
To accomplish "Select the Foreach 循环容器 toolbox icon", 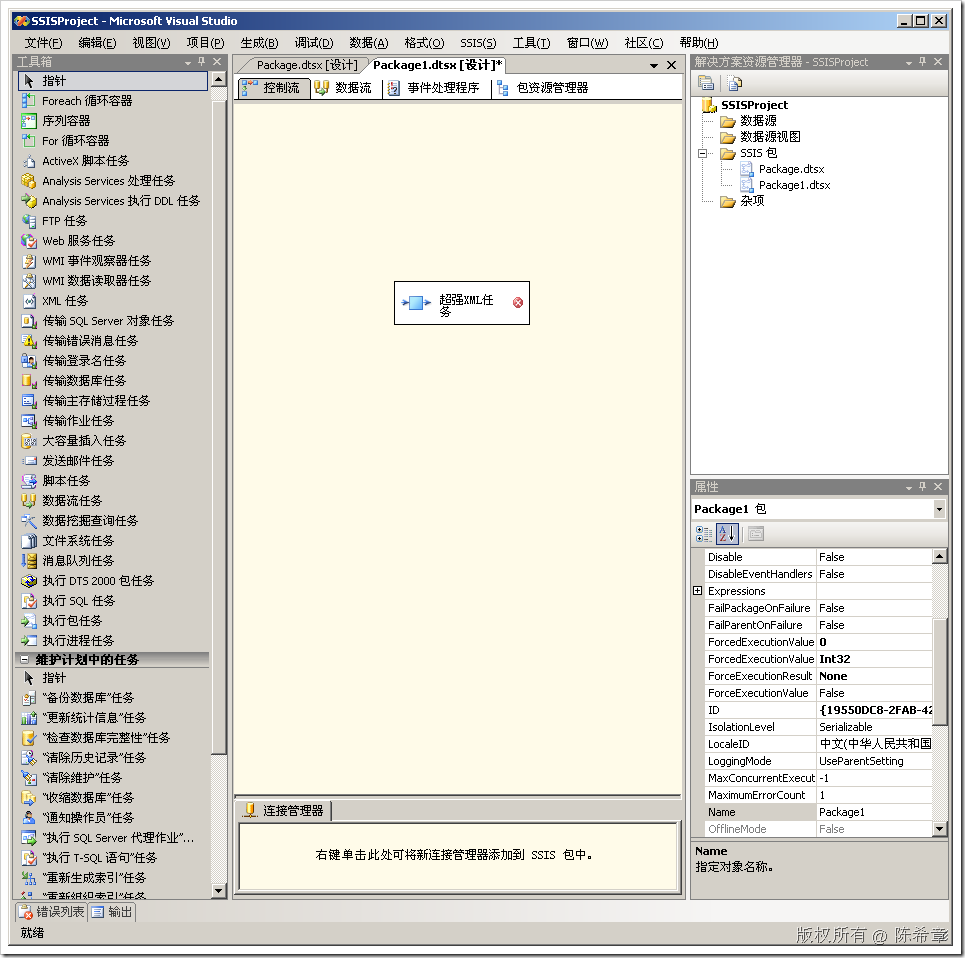I will click(x=28, y=100).
